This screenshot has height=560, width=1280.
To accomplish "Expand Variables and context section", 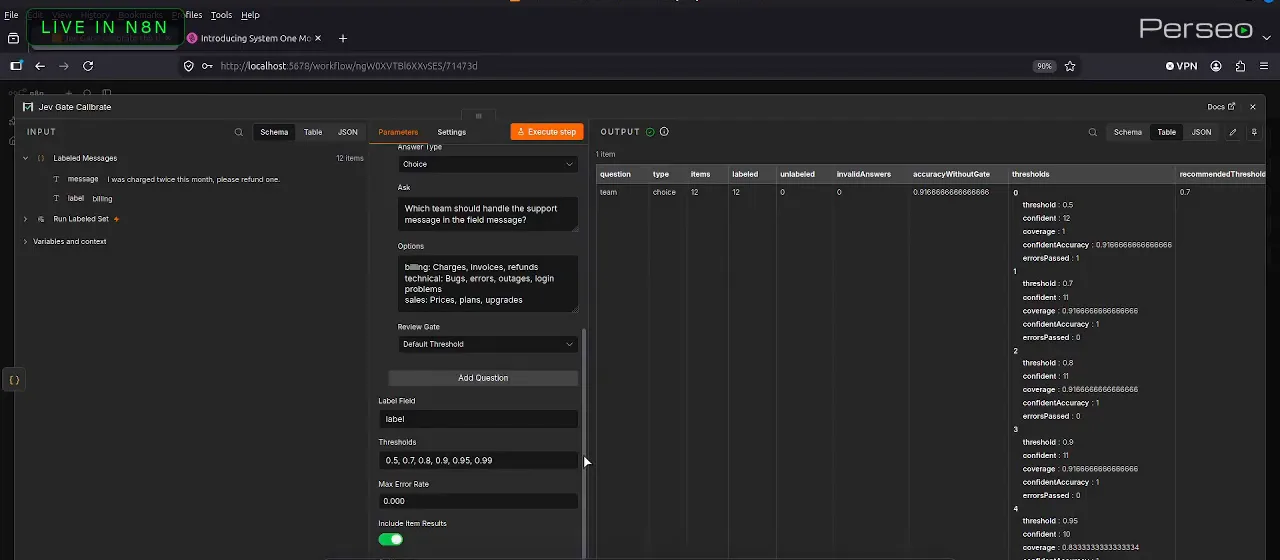I will (x=26, y=241).
